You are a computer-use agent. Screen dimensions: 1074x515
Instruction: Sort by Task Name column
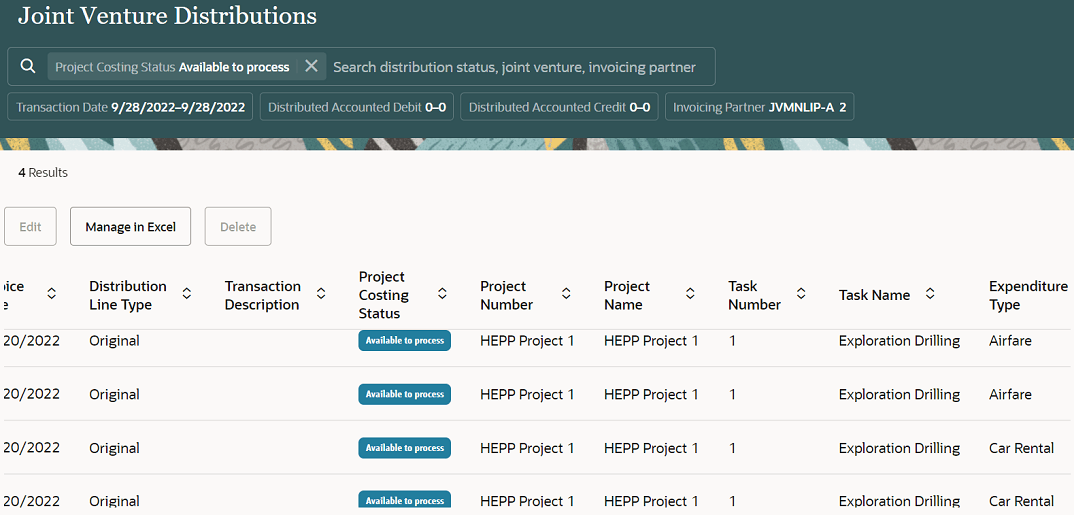[930, 294]
